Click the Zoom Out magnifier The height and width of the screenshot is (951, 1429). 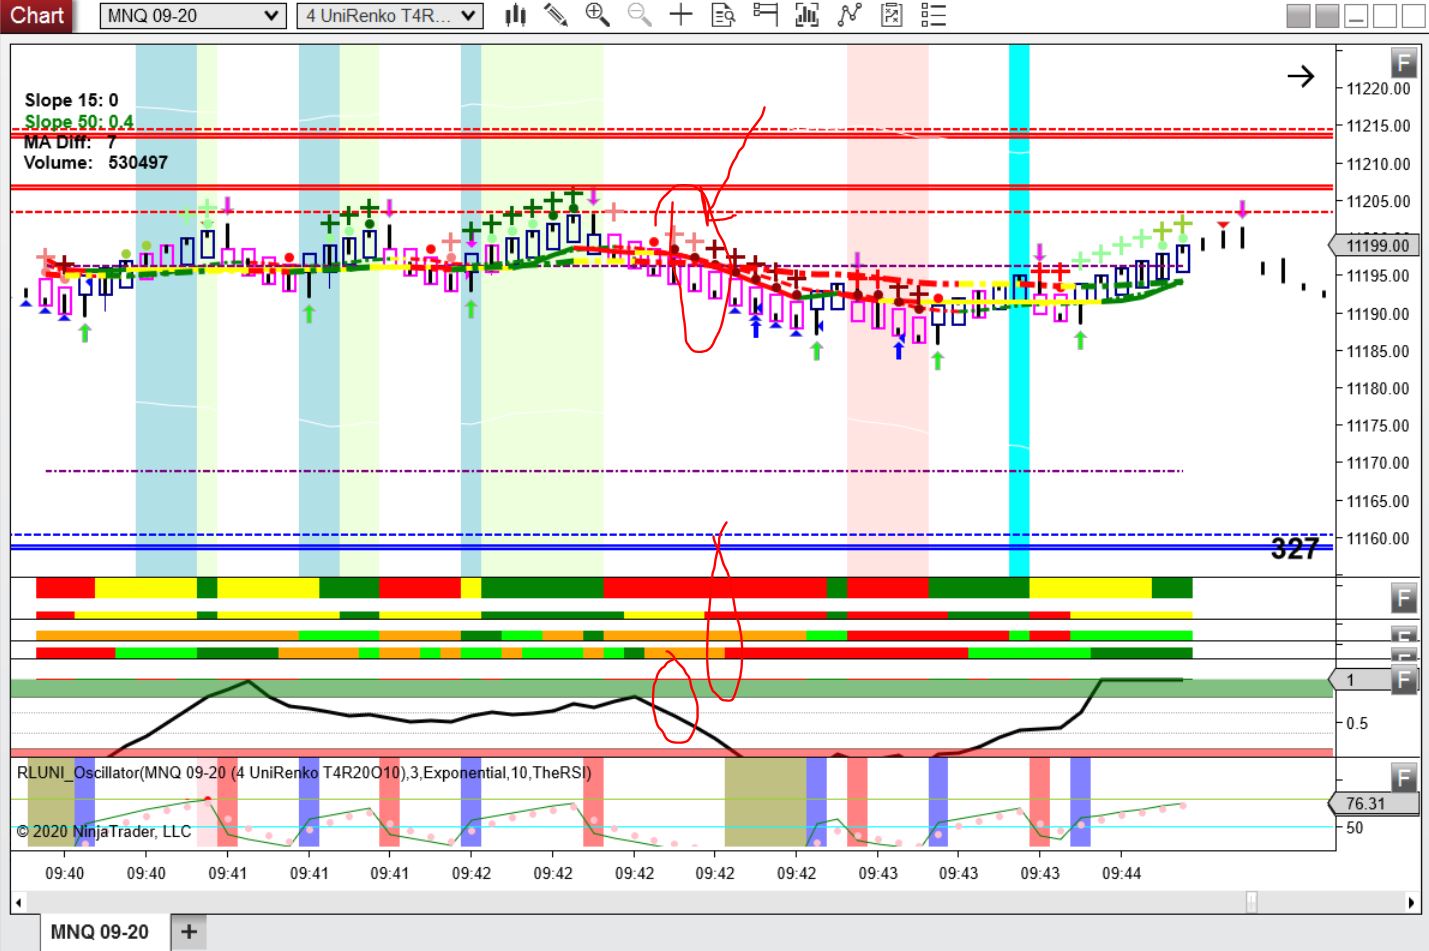coord(640,15)
